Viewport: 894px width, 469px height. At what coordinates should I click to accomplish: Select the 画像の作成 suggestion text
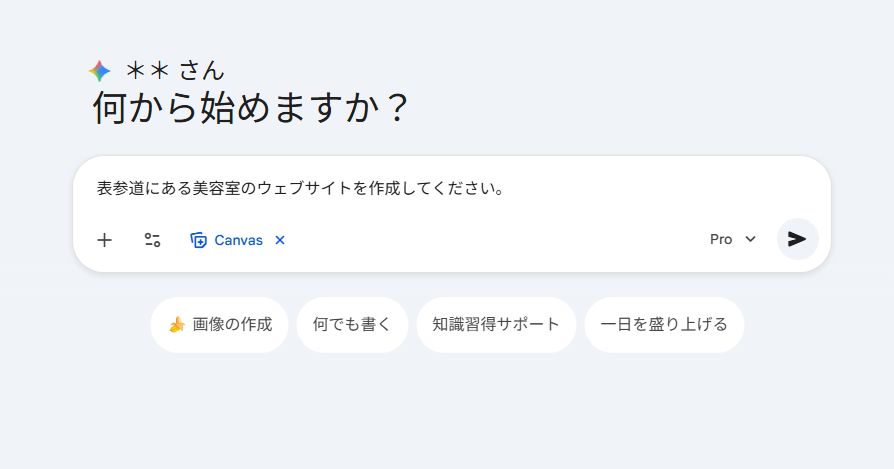(x=232, y=325)
